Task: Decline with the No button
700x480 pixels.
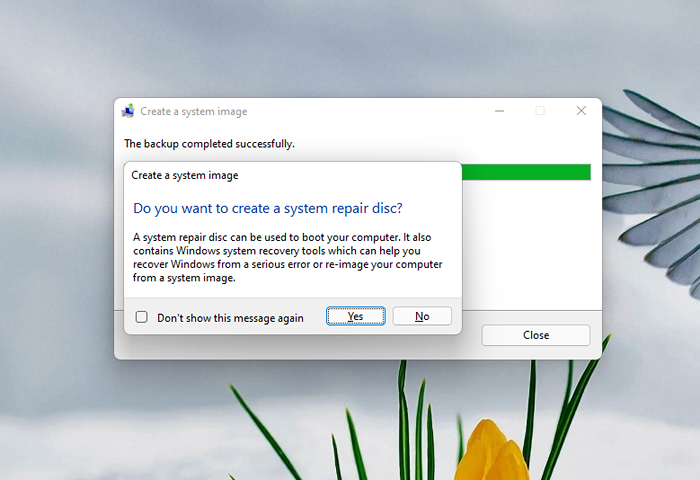Action: 422,316
